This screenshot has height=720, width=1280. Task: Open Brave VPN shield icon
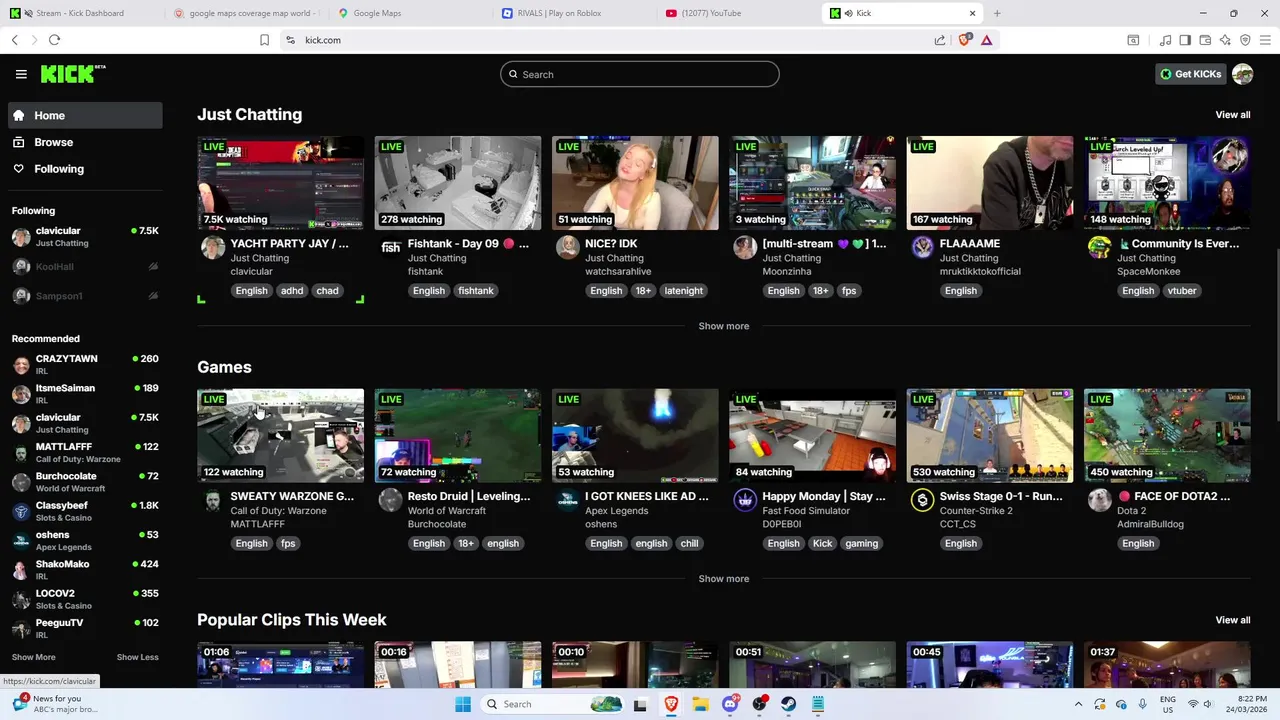tap(1245, 40)
